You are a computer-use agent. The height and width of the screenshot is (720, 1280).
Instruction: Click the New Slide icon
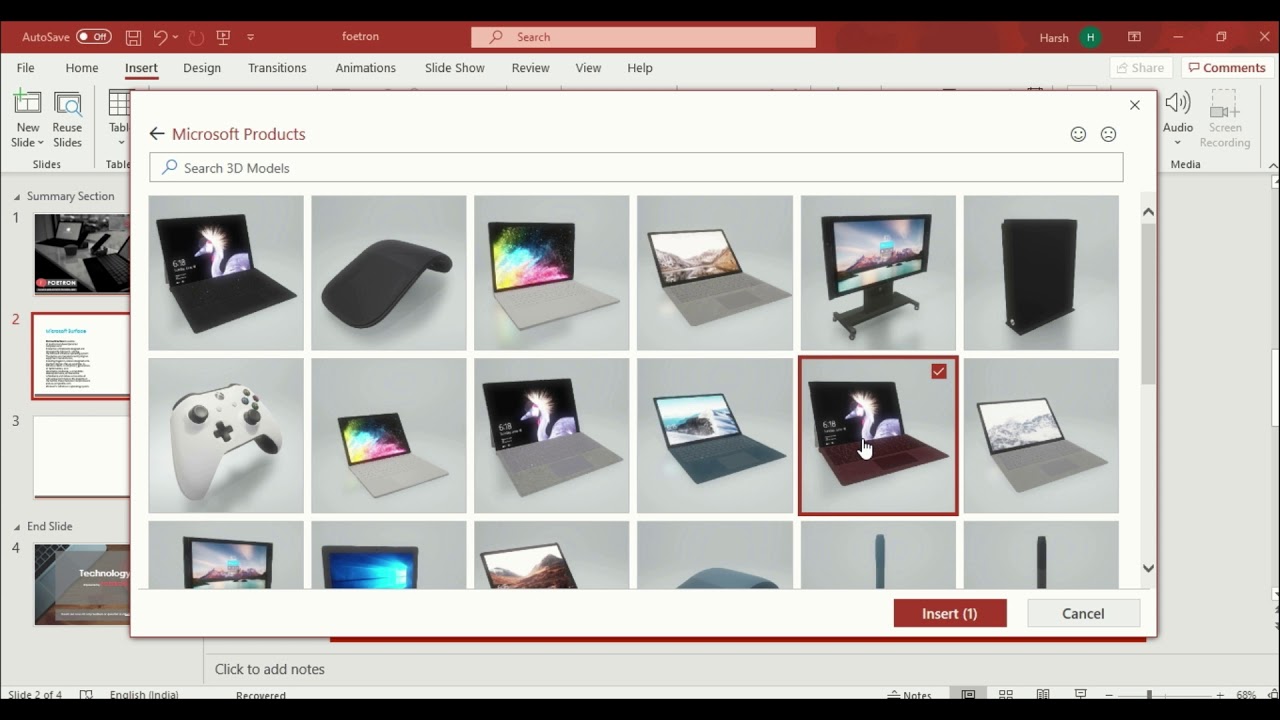tap(27, 103)
